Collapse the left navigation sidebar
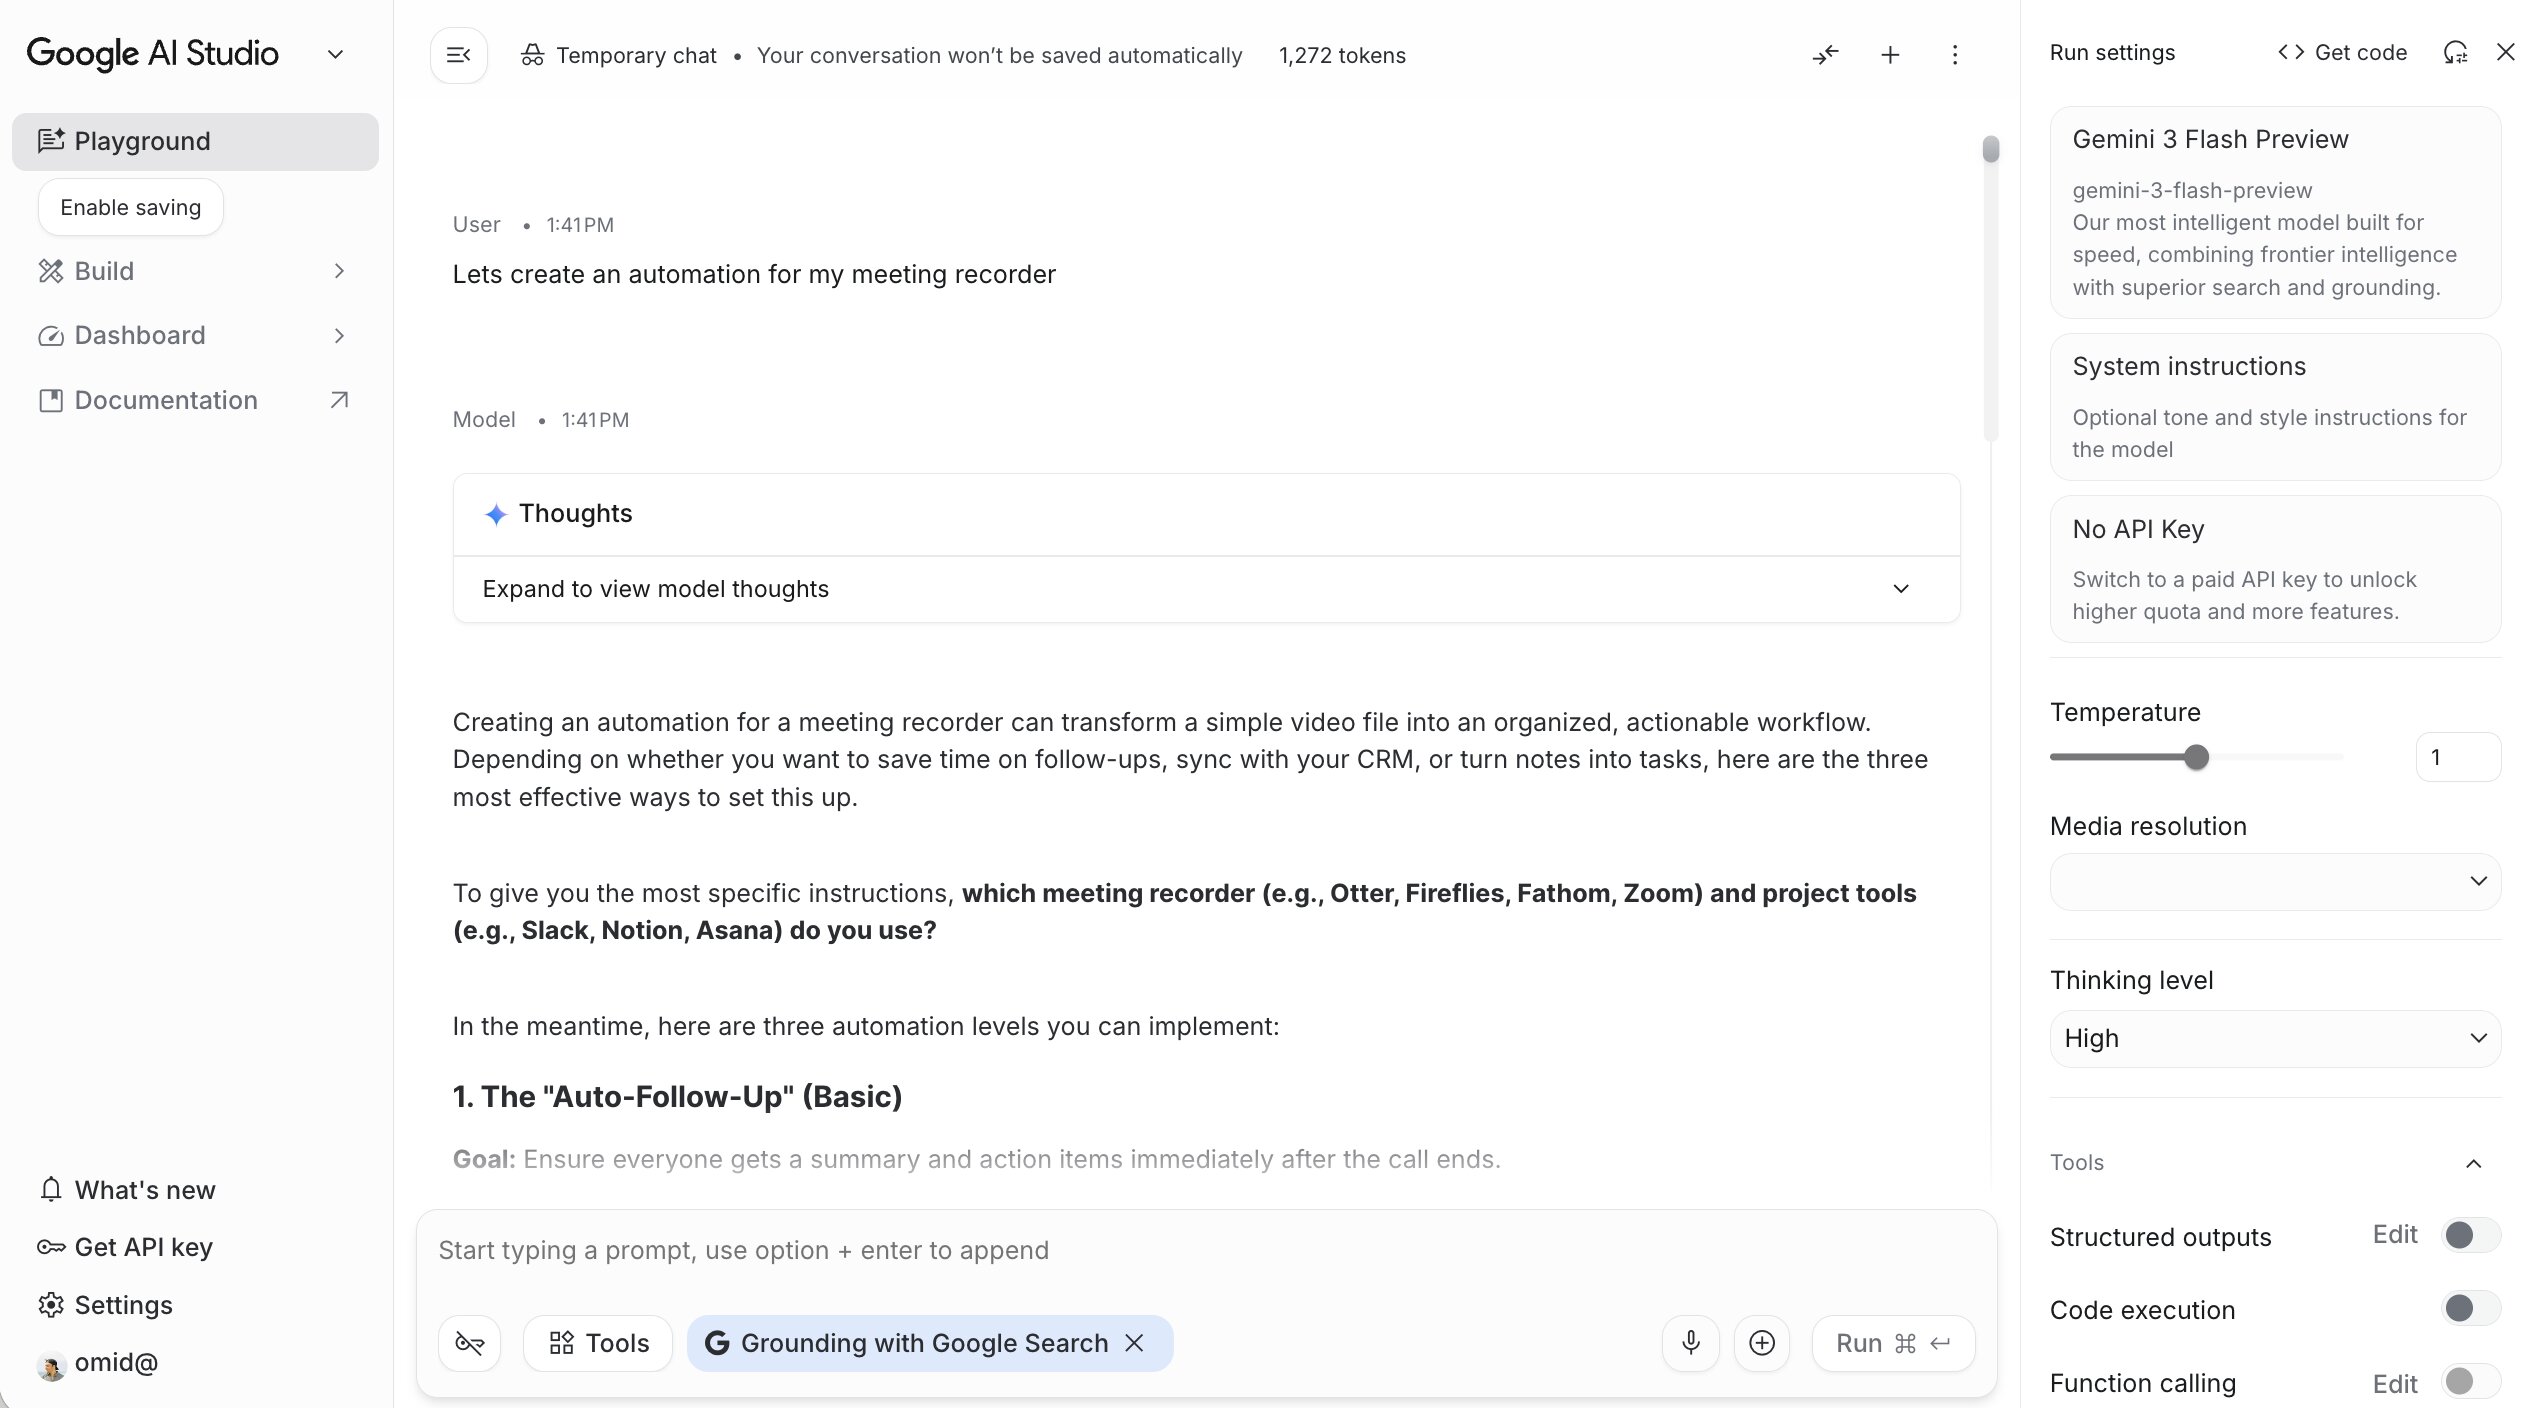The width and height of the screenshot is (2534, 1408). tap(458, 55)
